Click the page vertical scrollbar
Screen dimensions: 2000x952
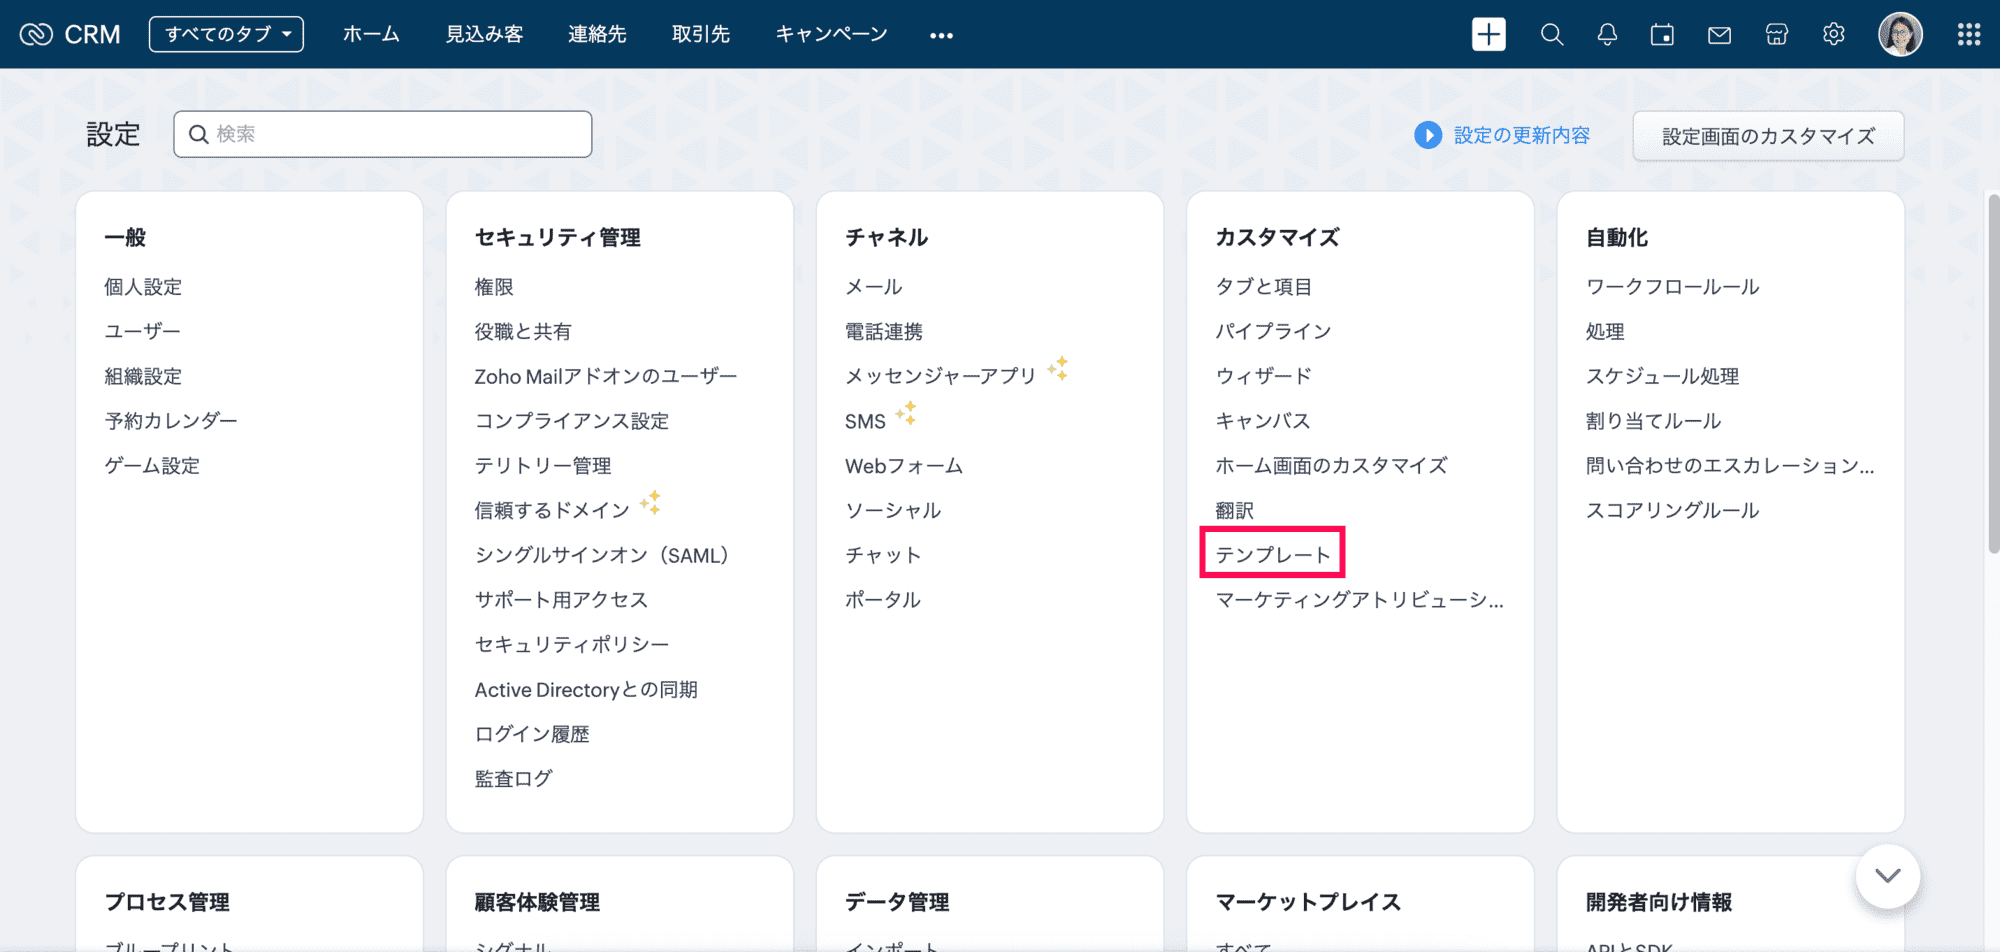click(1992, 373)
